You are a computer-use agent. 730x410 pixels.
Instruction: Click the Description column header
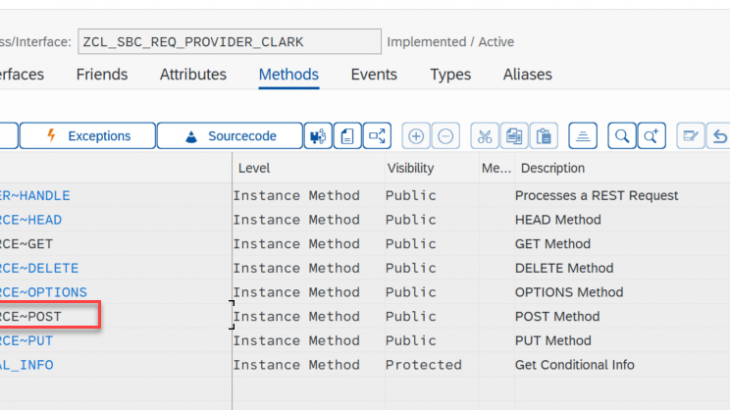point(553,168)
